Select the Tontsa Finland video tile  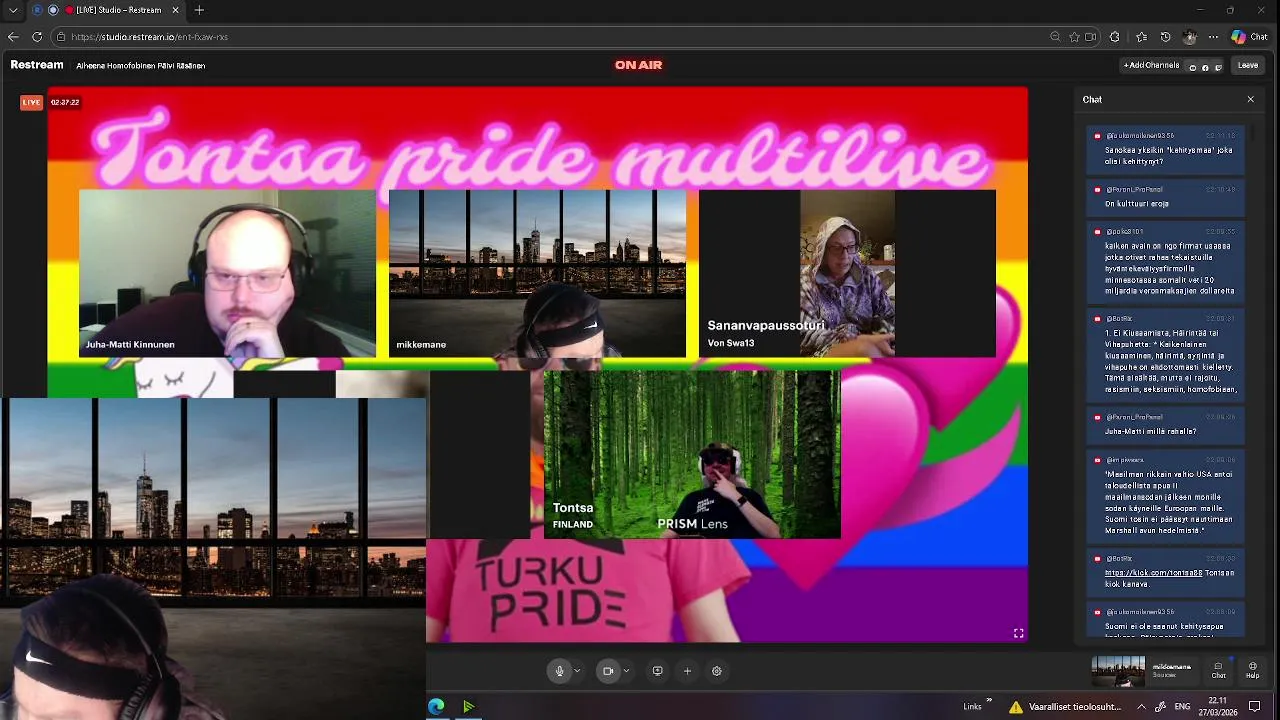(692, 454)
